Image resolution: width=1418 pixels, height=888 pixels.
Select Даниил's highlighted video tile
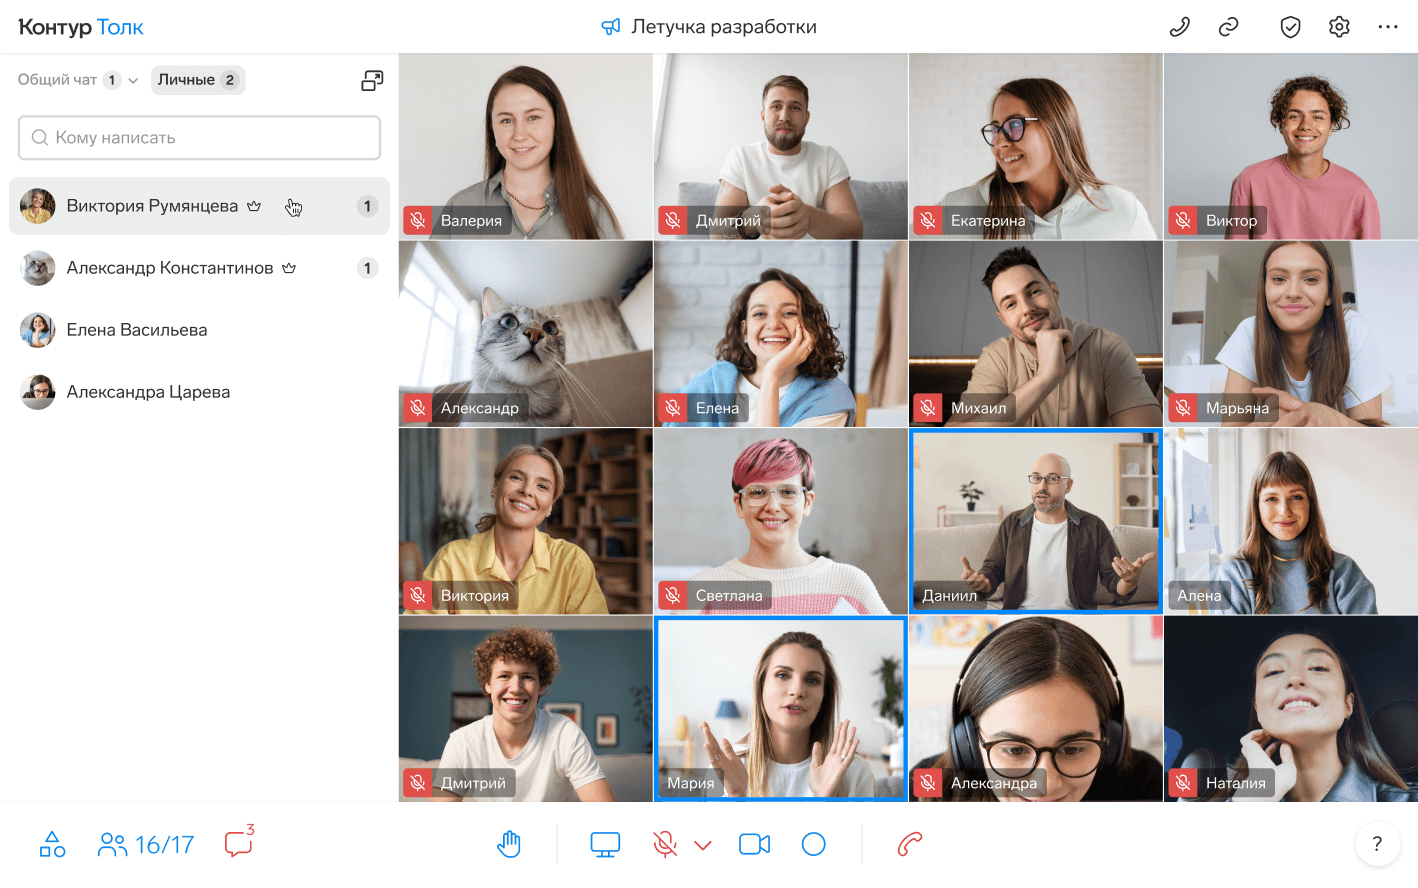click(x=1036, y=521)
